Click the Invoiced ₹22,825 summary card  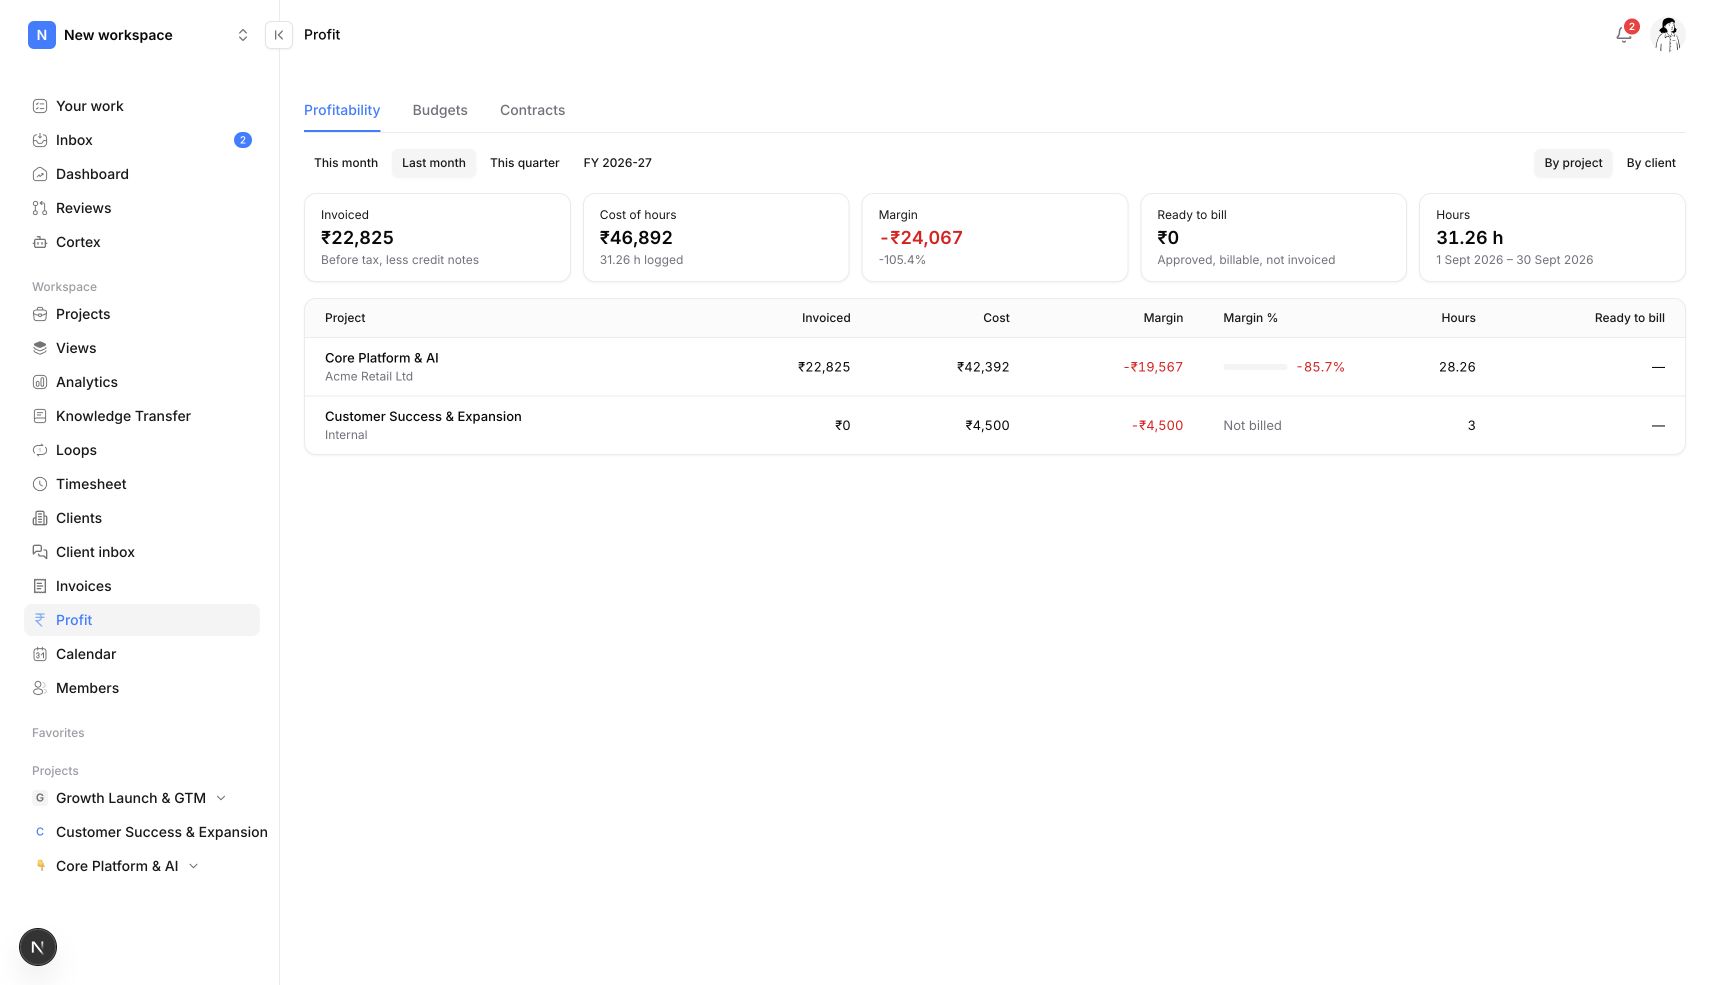point(437,237)
